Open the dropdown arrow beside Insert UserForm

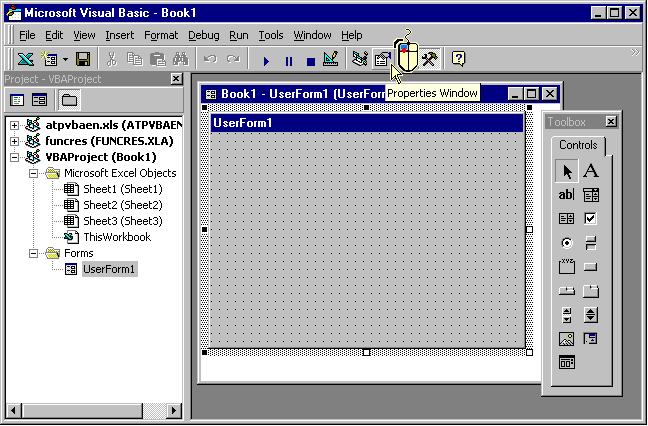coord(65,59)
